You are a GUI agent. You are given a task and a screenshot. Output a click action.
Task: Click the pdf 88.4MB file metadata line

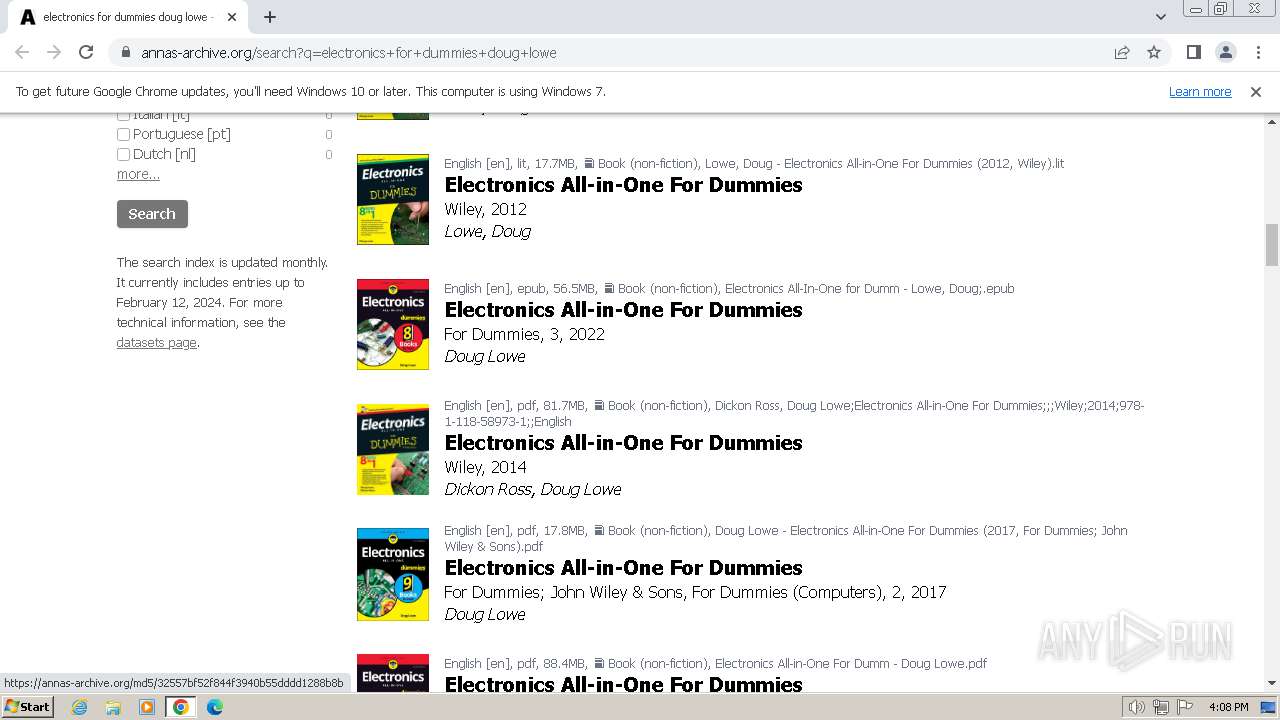coord(715,663)
